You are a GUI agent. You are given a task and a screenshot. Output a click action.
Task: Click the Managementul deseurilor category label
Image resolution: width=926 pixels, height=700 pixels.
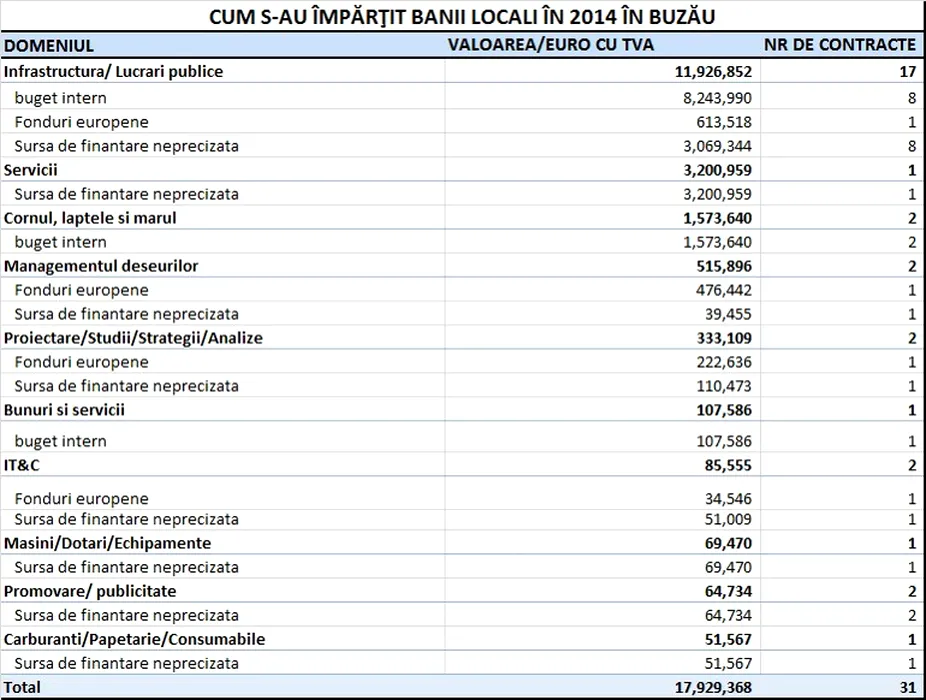tap(101, 266)
